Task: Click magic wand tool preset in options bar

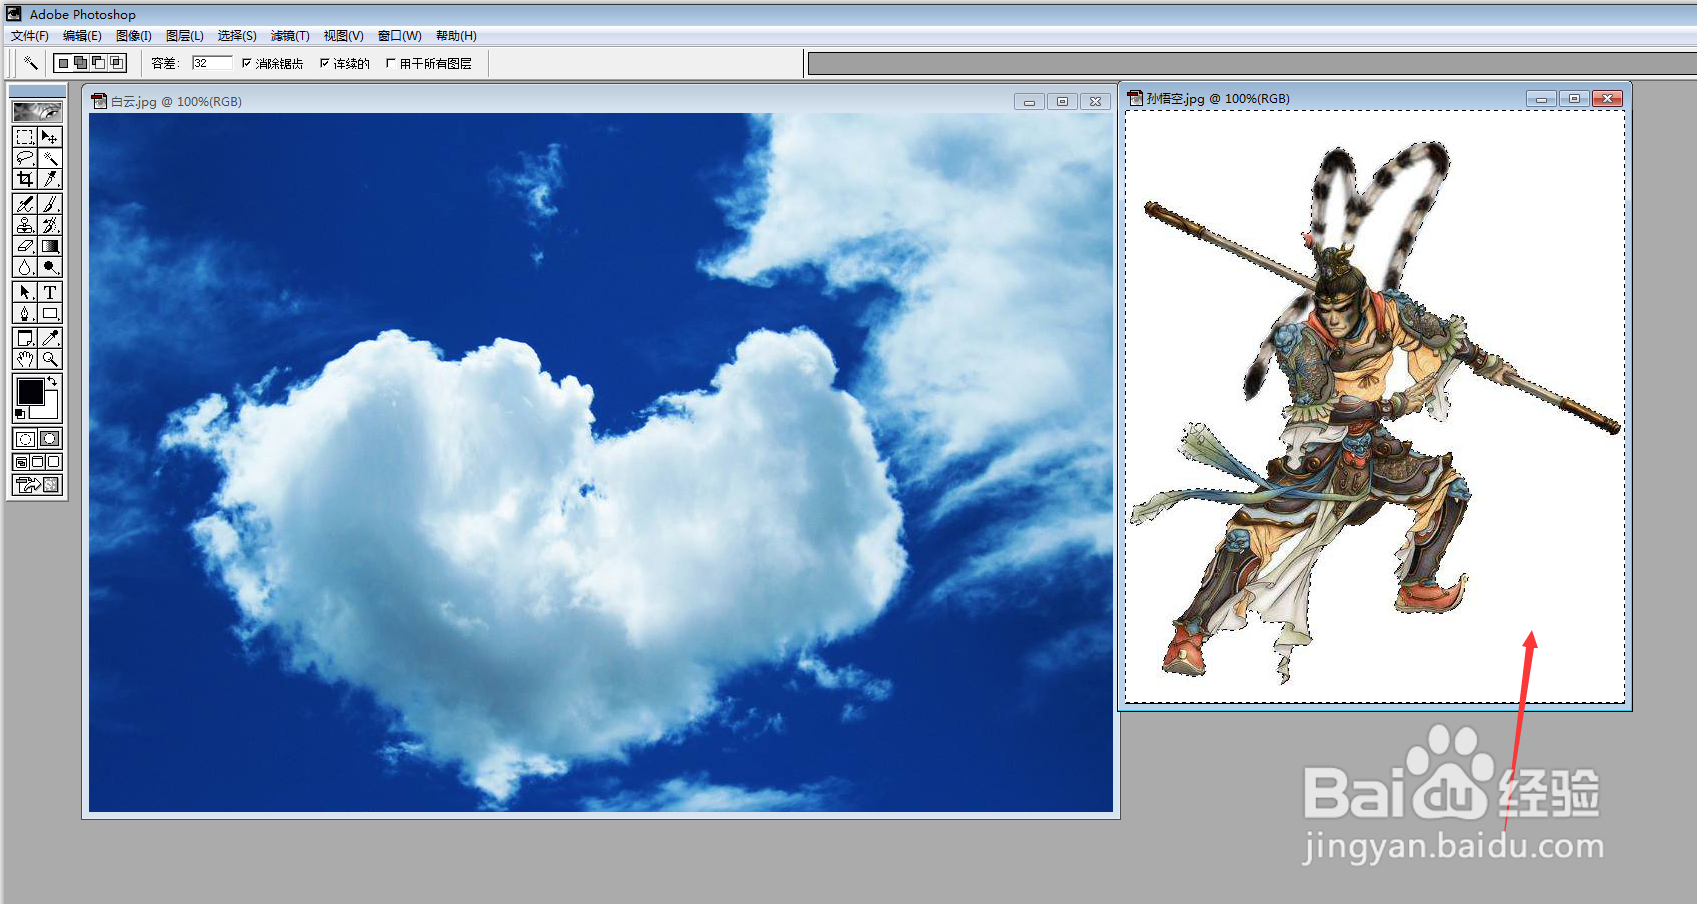Action: [x=31, y=63]
